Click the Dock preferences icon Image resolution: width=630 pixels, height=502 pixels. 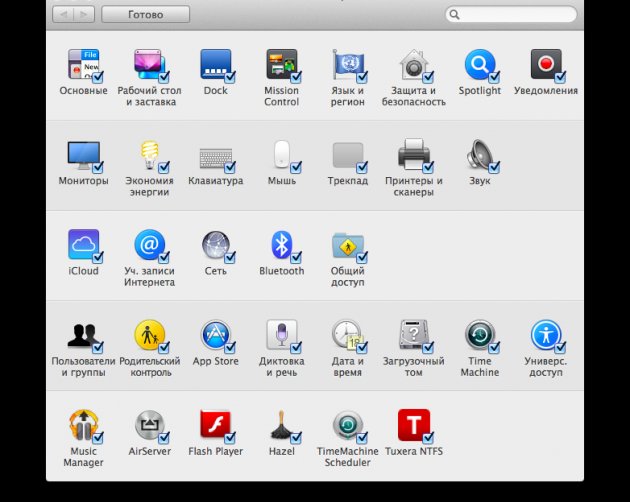tap(216, 64)
